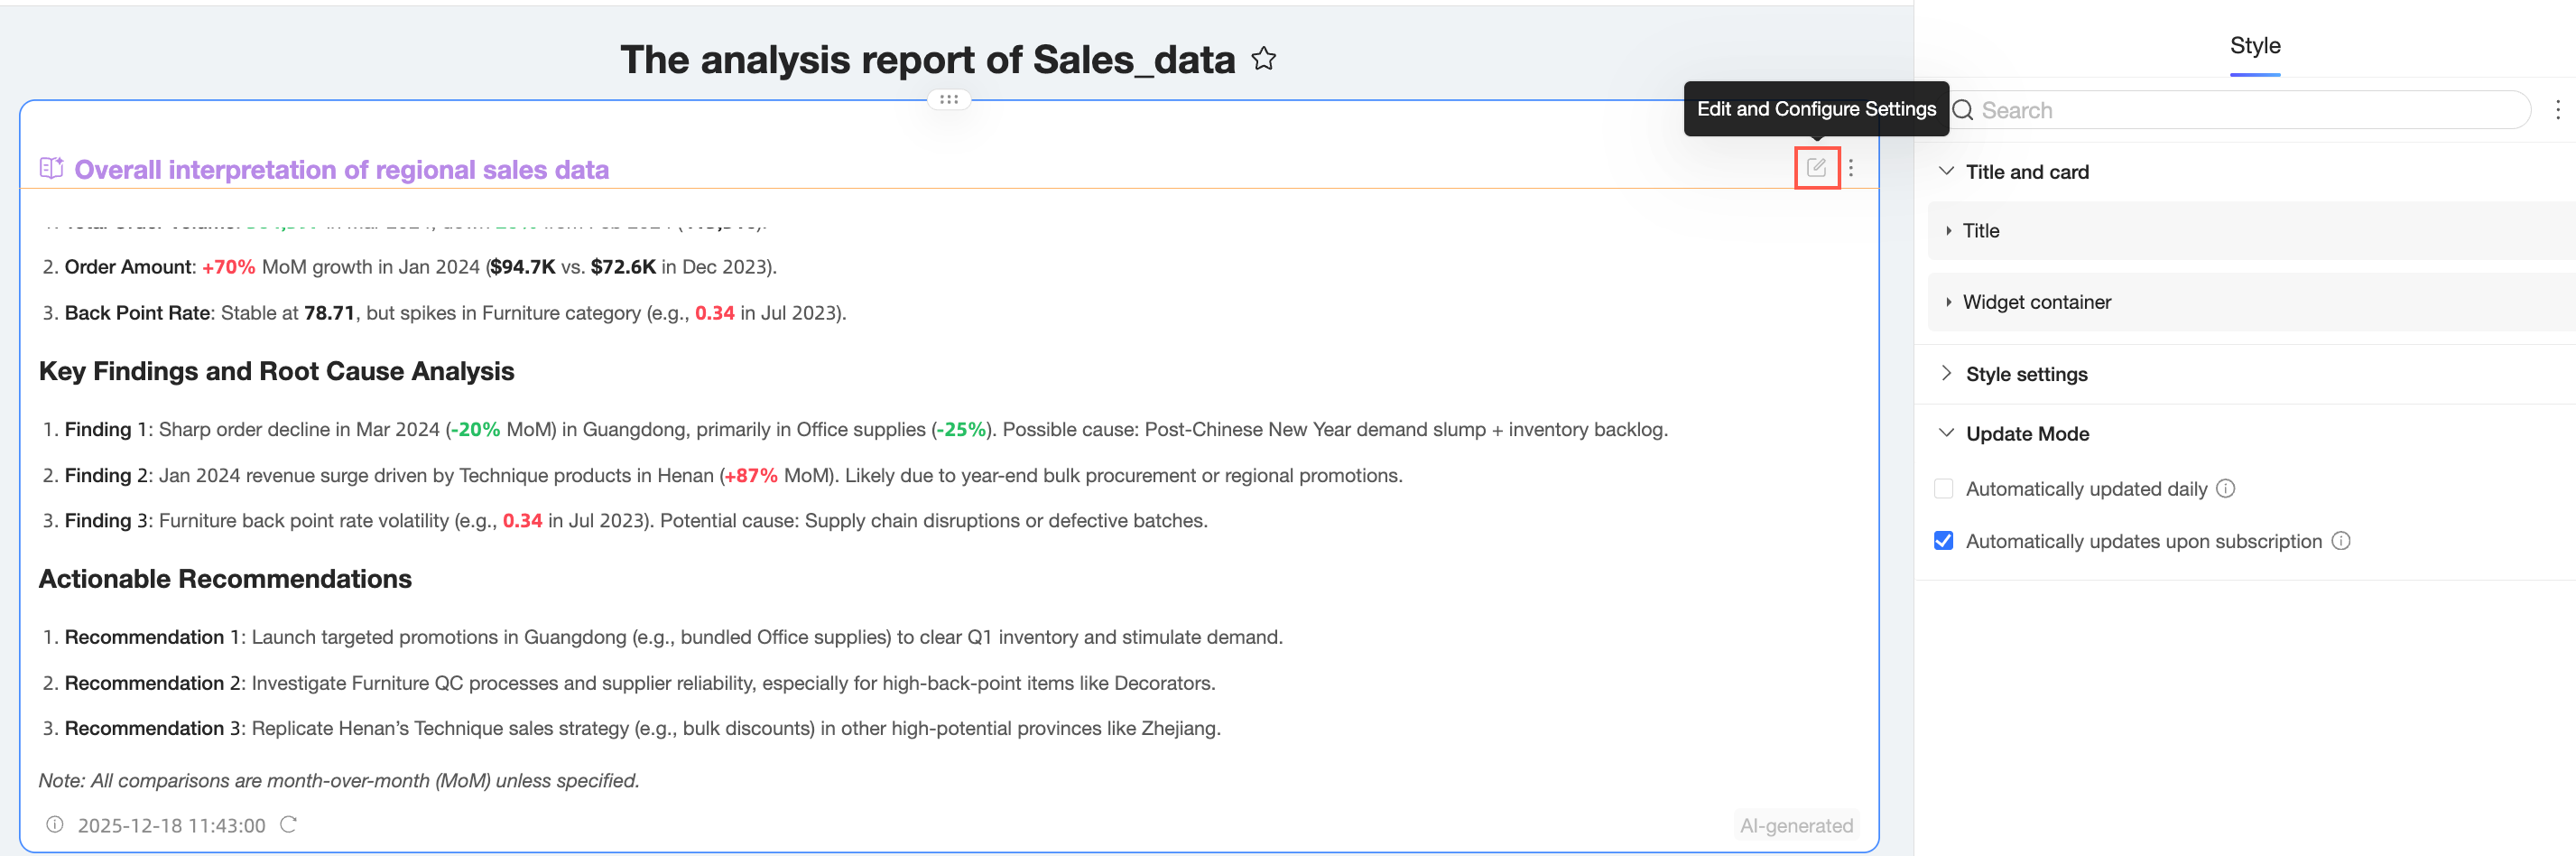This screenshot has width=2576, height=856.
Task: Click the drag handle above the widget card
Action: tap(948, 99)
